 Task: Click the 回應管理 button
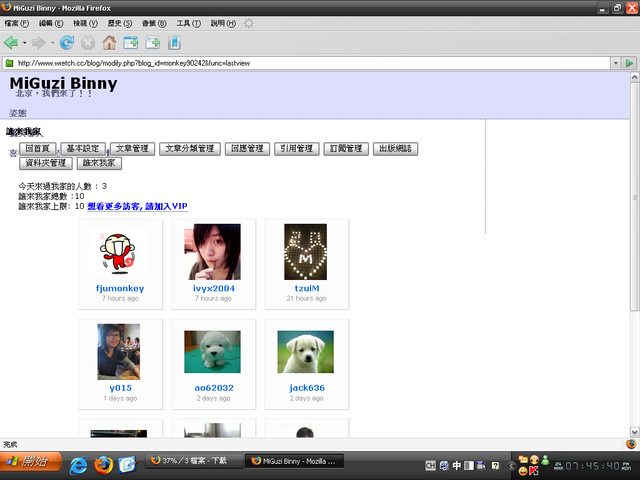(x=247, y=149)
